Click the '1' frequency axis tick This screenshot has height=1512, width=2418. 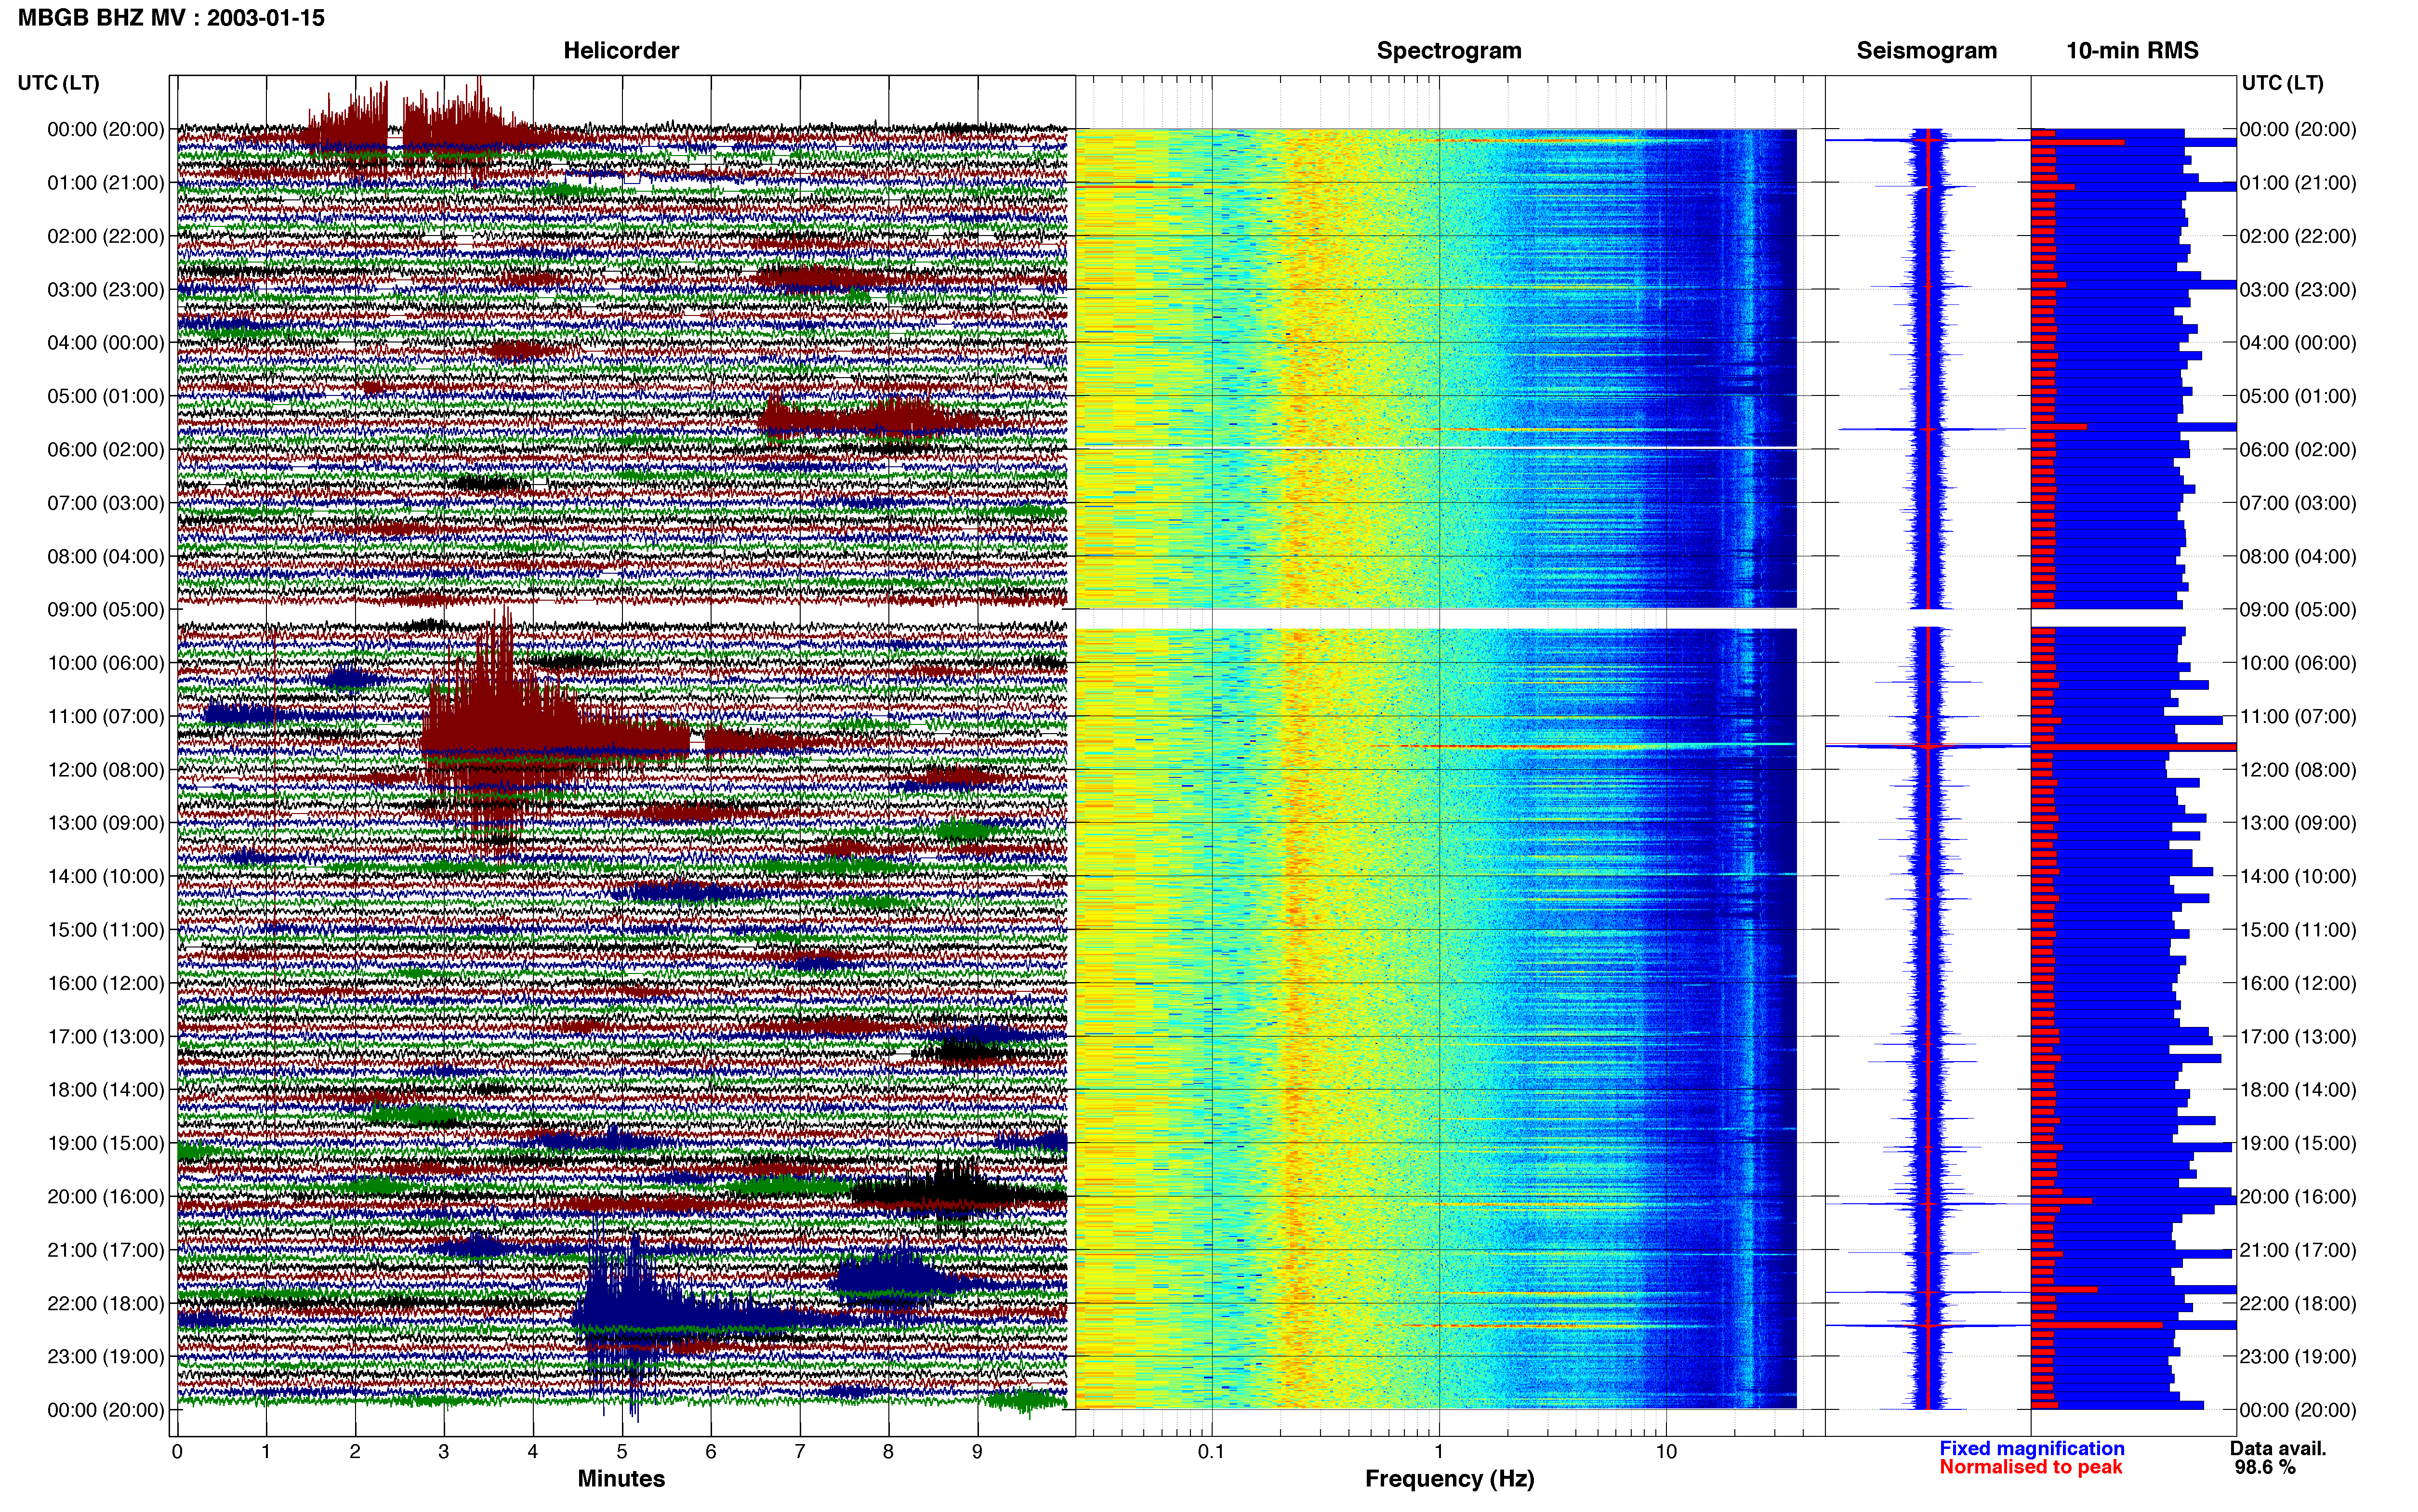pyautogui.click(x=1438, y=1451)
